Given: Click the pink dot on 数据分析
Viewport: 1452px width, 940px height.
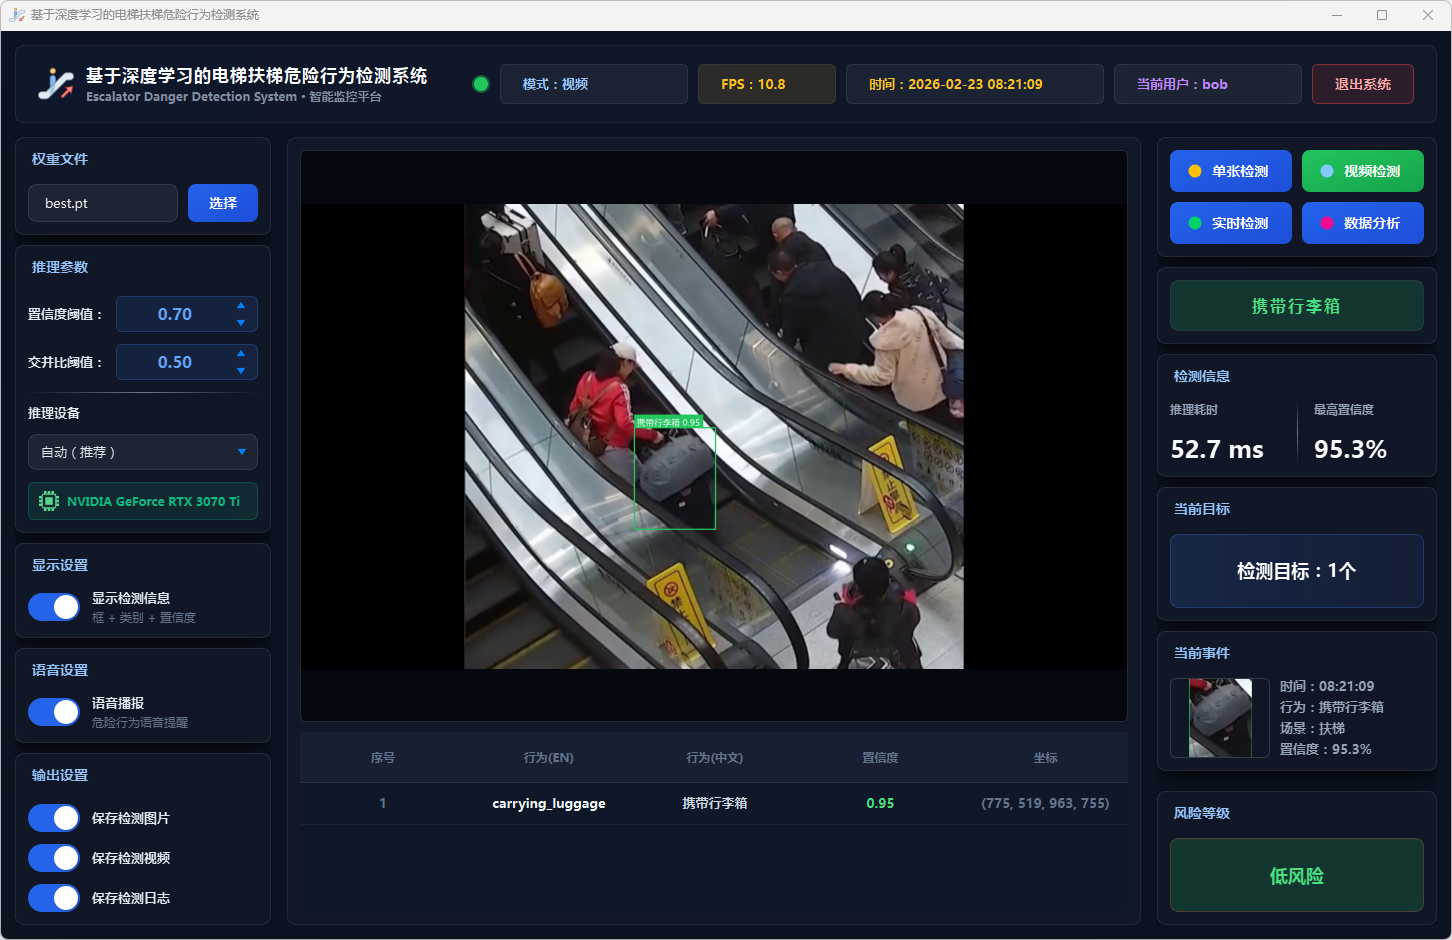Looking at the screenshot, I should pyautogui.click(x=1326, y=223).
